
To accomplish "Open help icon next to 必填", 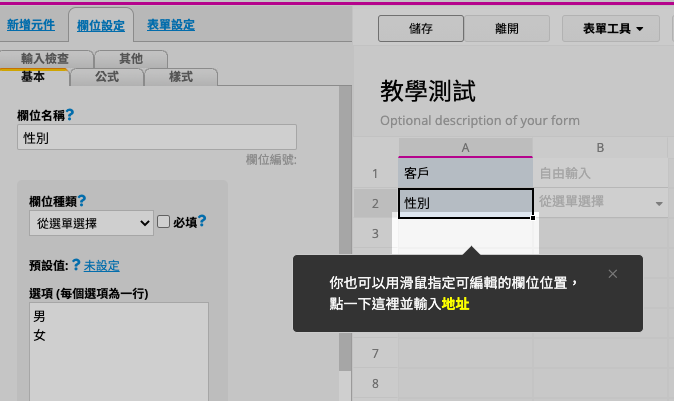I will (x=202, y=221).
